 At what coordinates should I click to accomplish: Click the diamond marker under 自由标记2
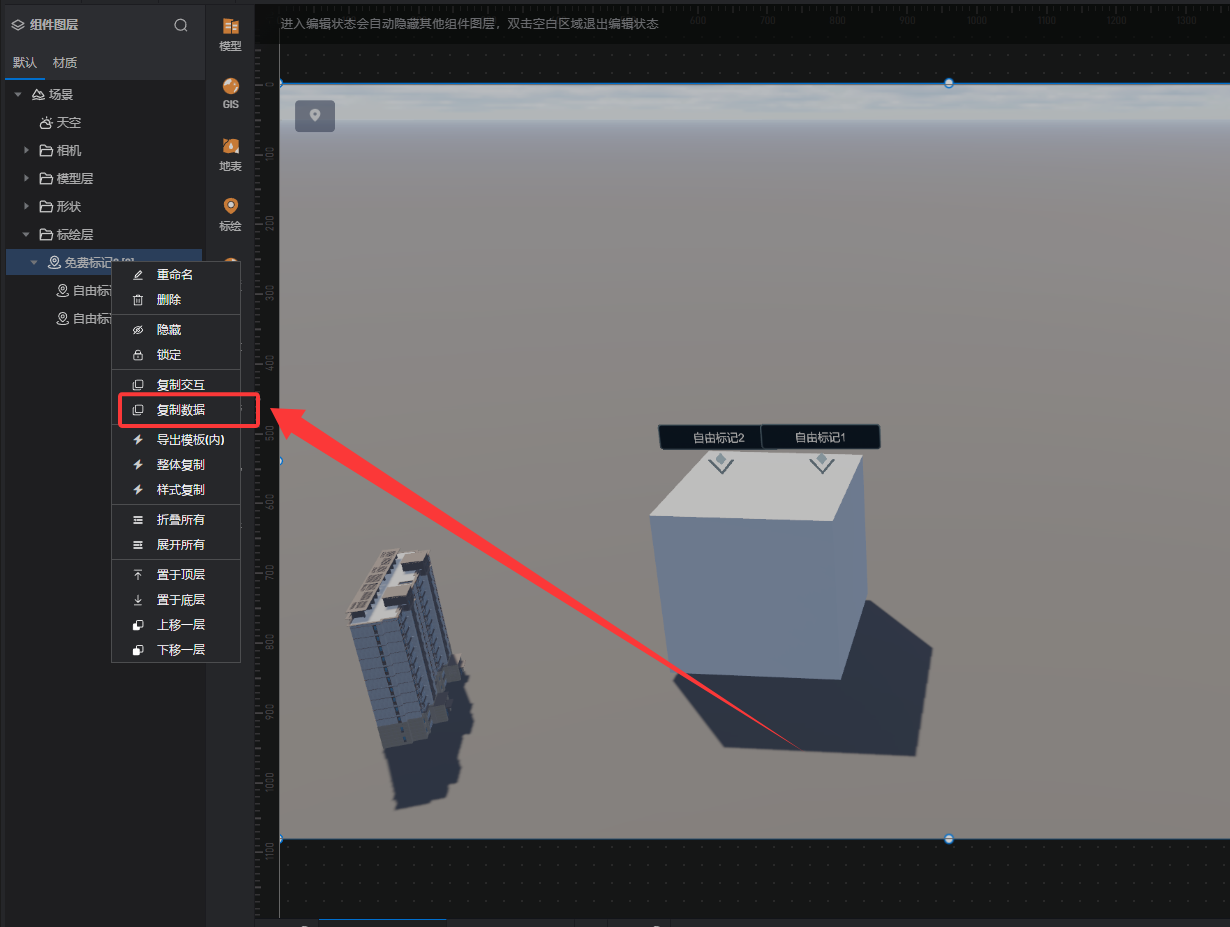pos(721,463)
